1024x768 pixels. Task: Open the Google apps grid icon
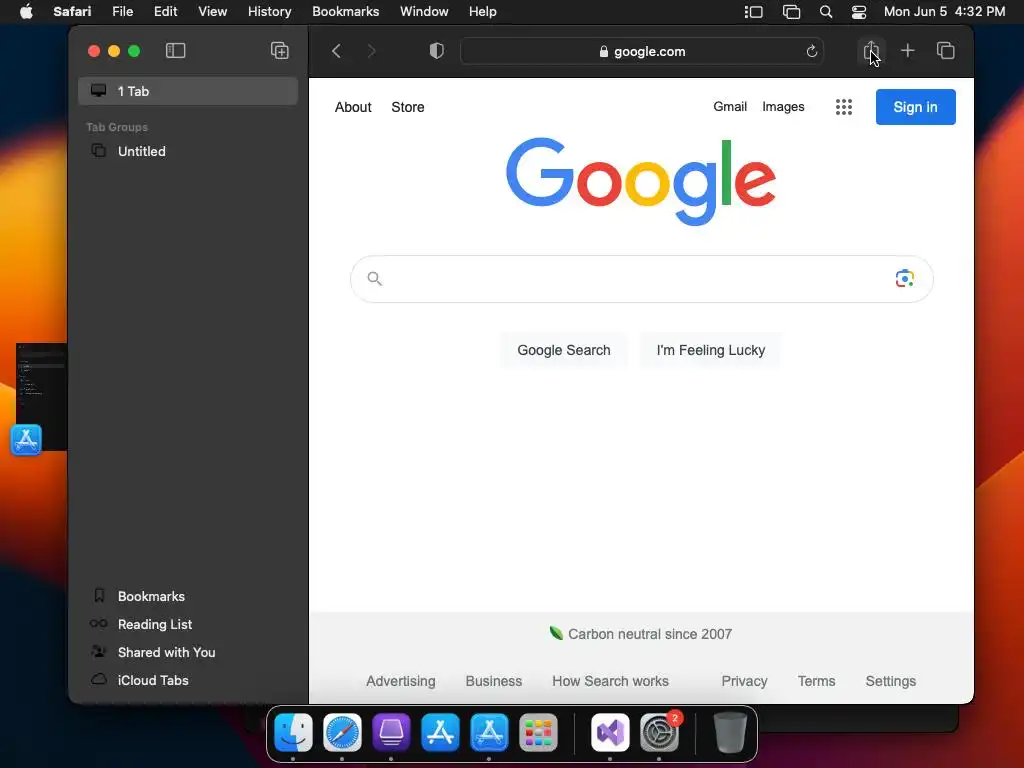844,107
